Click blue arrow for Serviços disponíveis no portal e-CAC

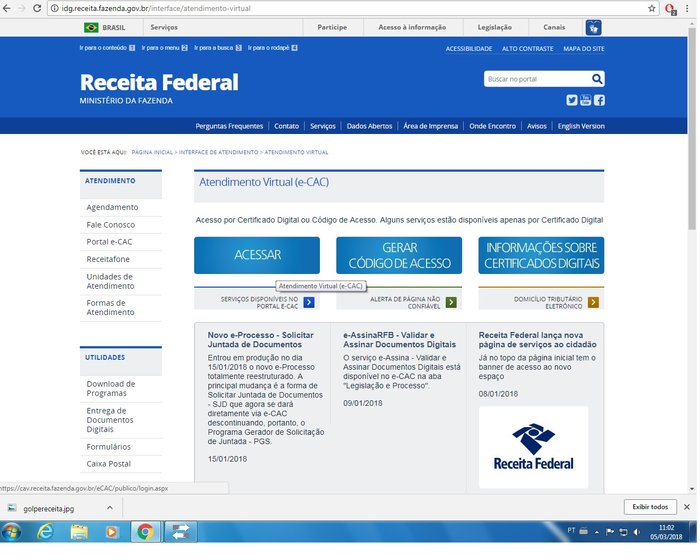308,302
